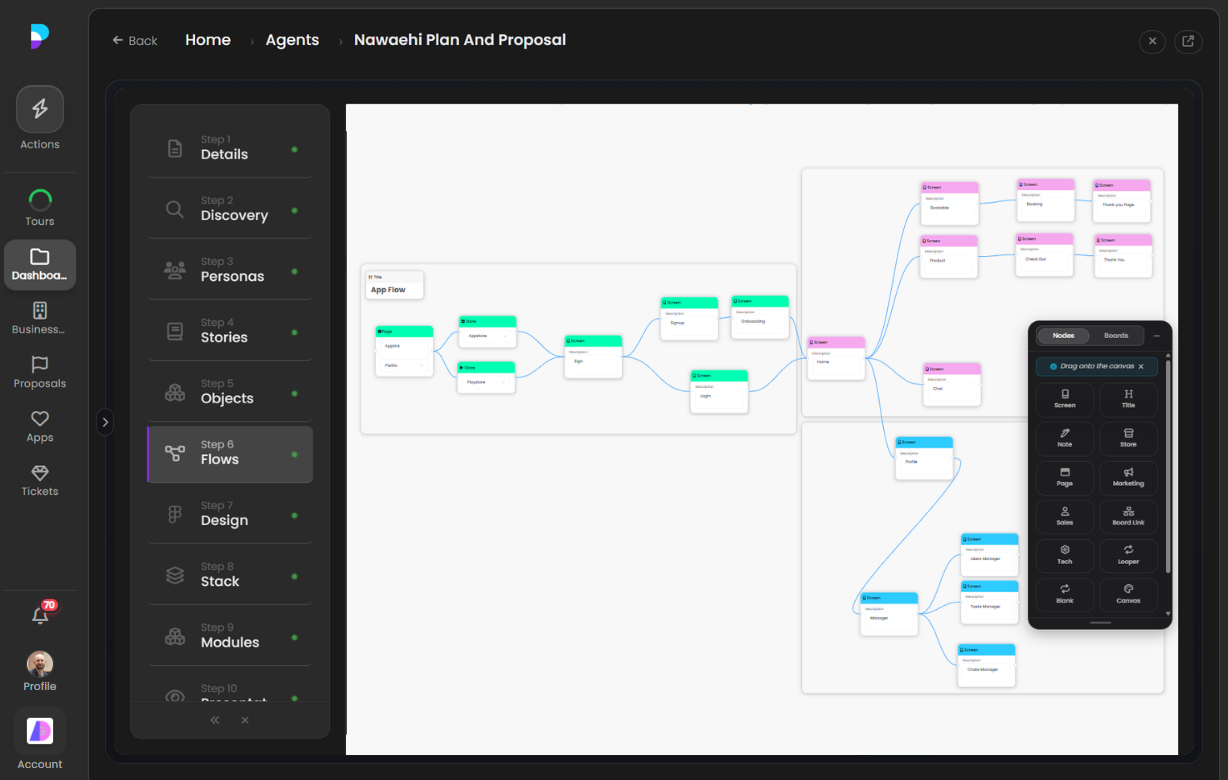Select the Tech node type

tap(1065, 555)
